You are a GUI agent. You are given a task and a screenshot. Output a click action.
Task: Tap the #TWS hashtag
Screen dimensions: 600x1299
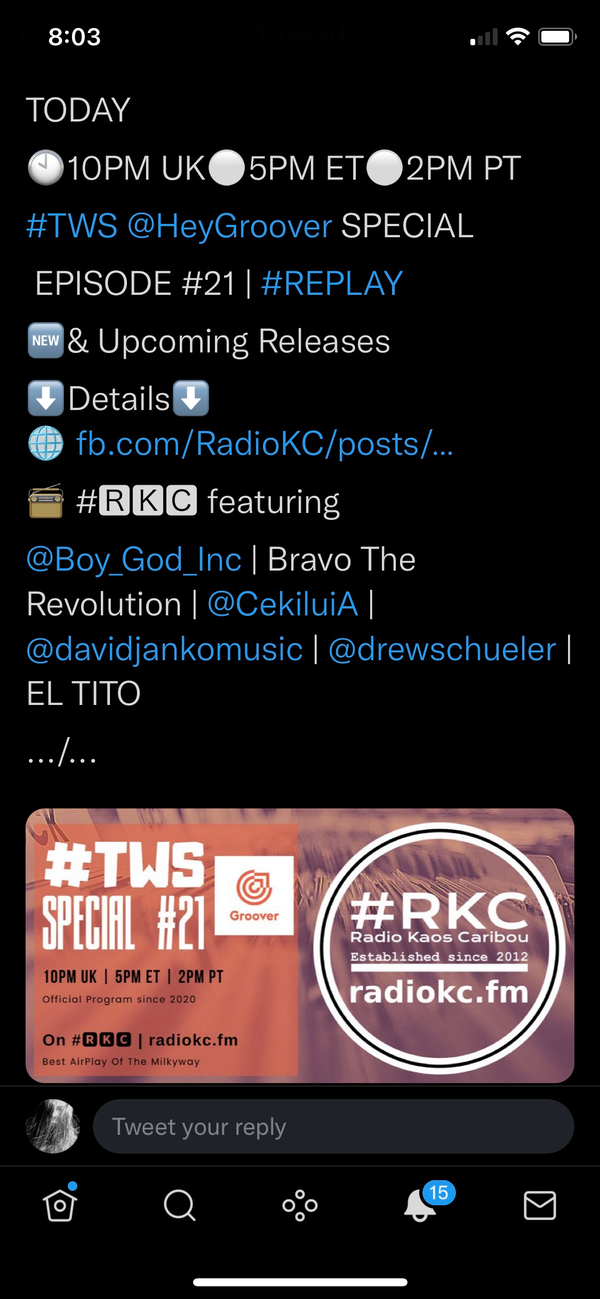[x=72, y=226]
